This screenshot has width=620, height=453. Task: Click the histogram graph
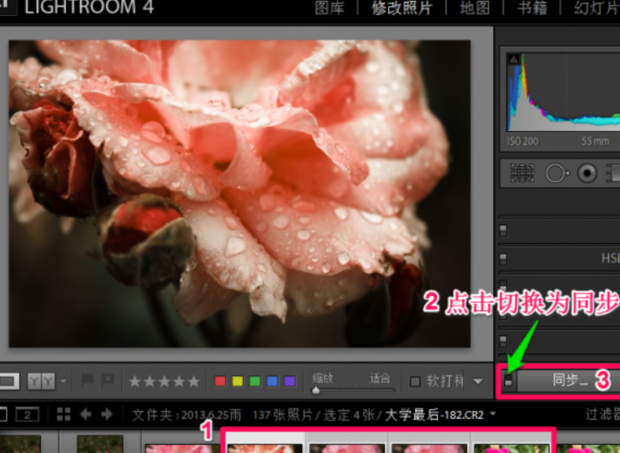pyautogui.click(x=563, y=92)
